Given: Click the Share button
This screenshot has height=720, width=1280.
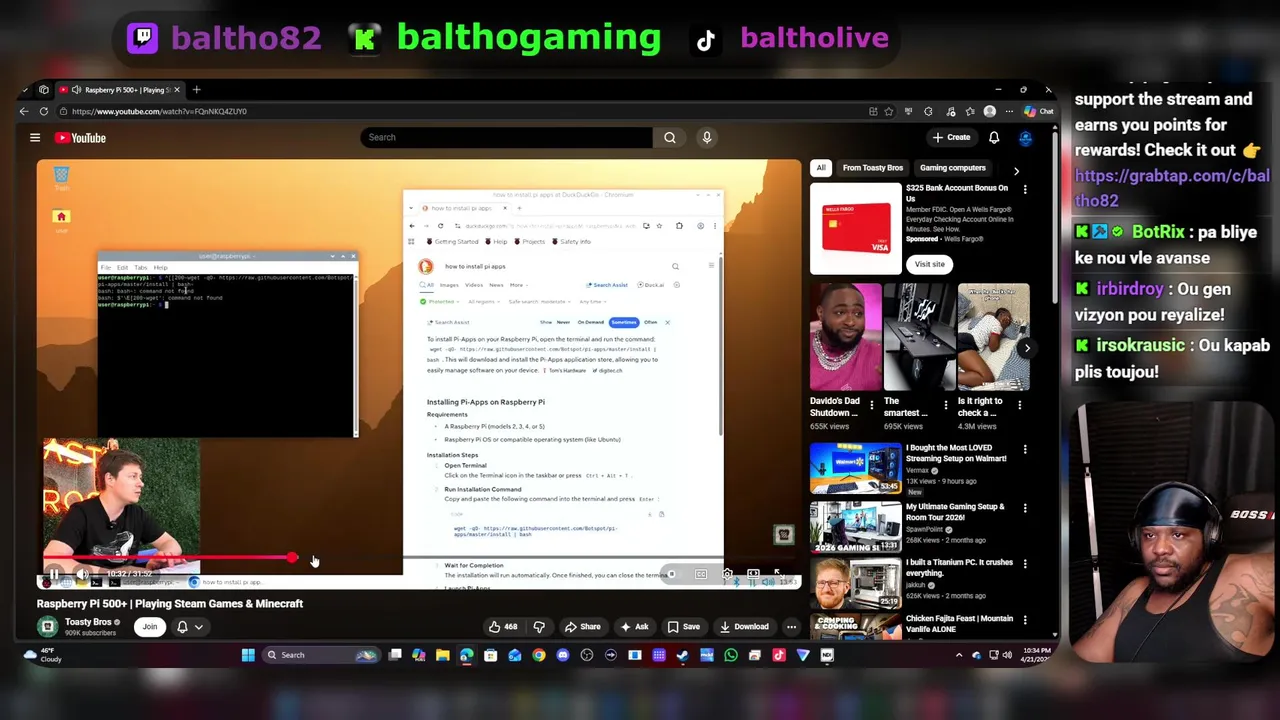Looking at the screenshot, I should [583, 627].
